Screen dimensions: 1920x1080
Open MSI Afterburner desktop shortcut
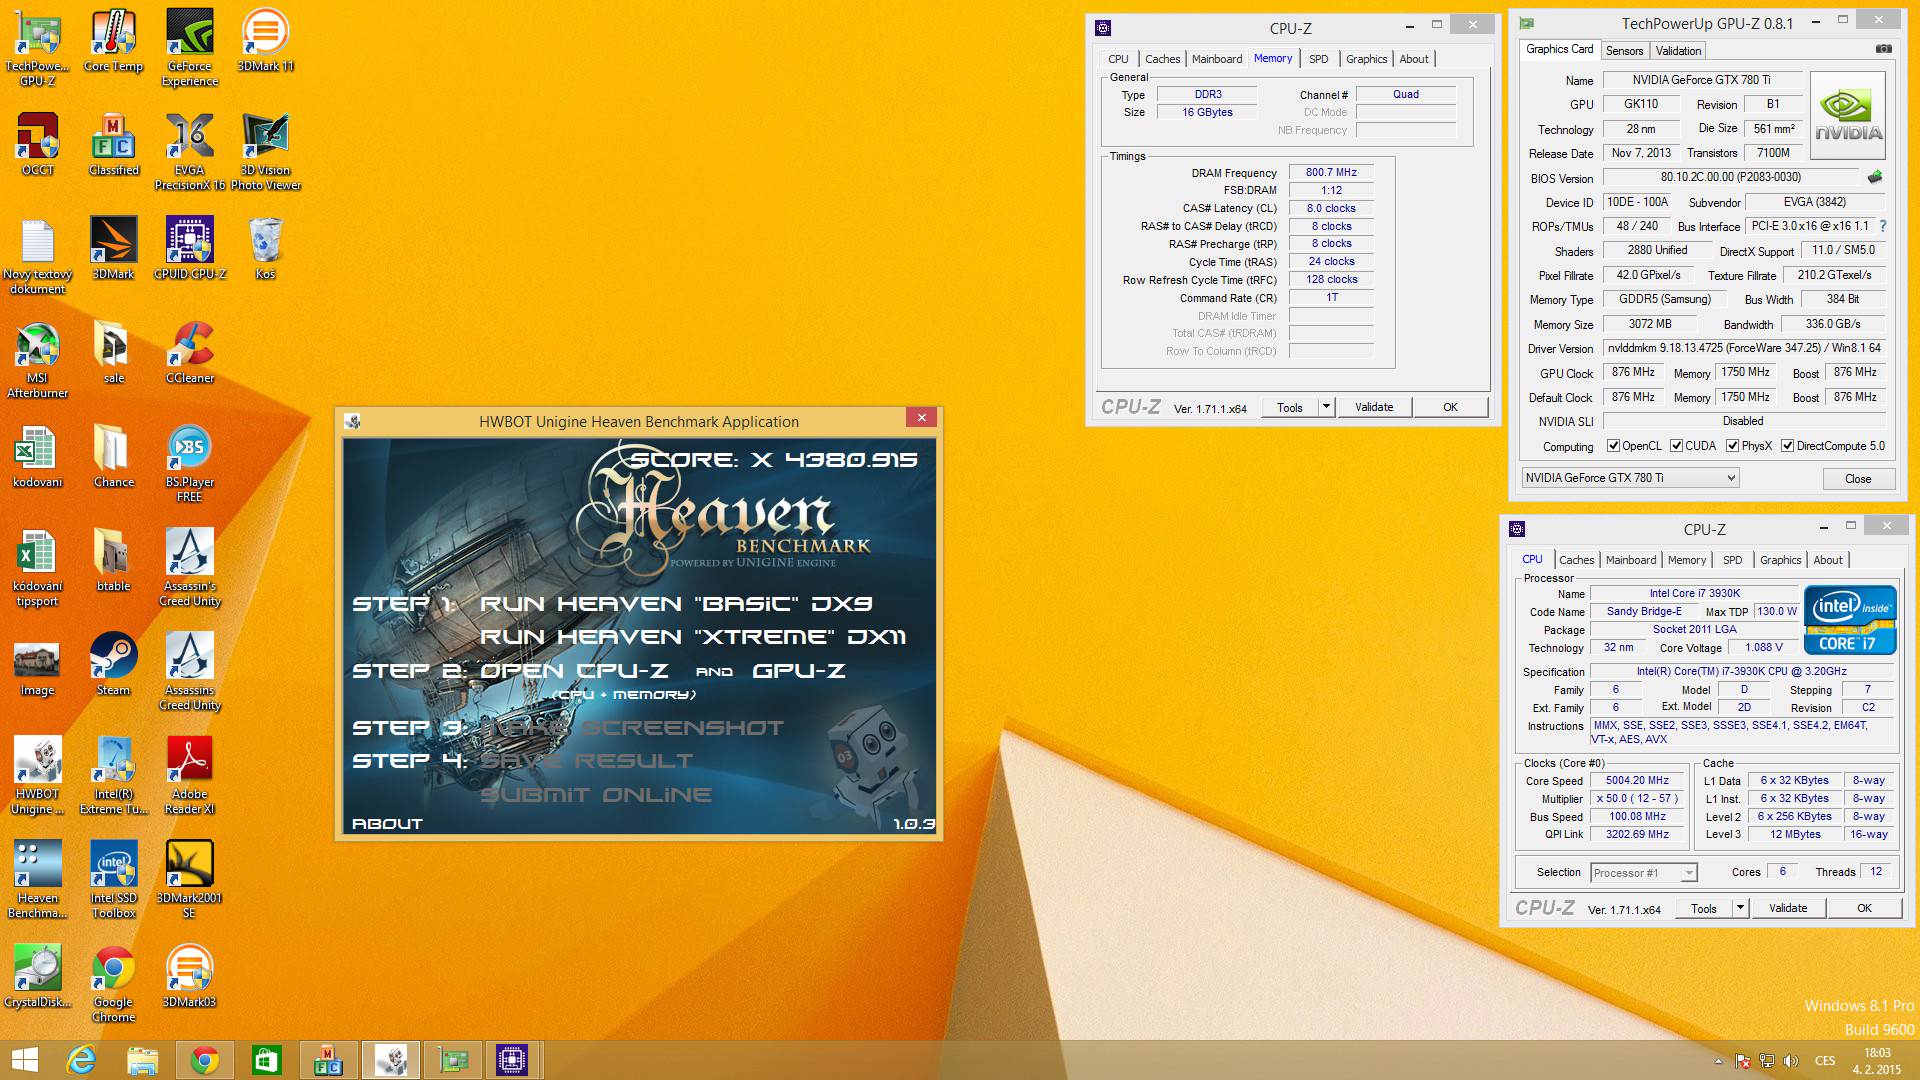38,360
